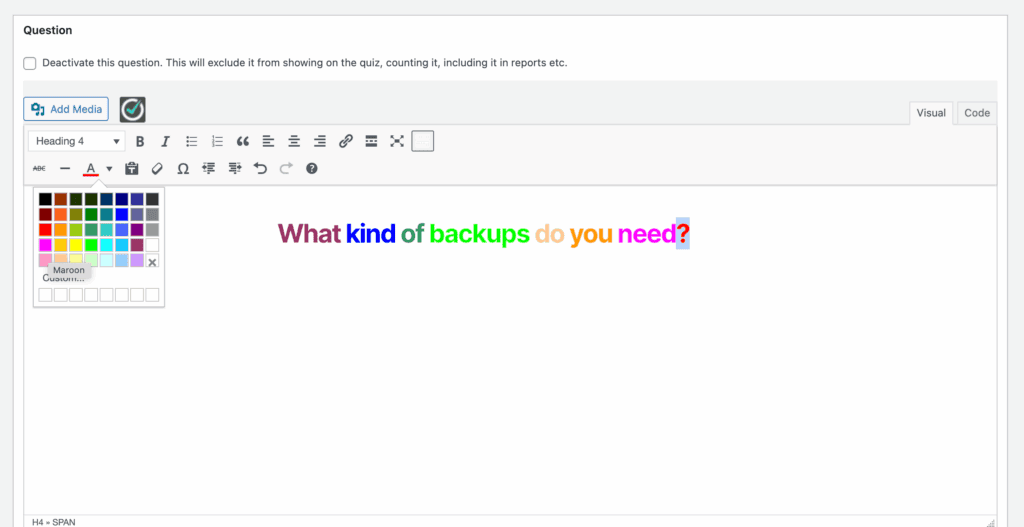Image resolution: width=1024 pixels, height=527 pixels.
Task: Click the insert link icon
Action: [346, 141]
